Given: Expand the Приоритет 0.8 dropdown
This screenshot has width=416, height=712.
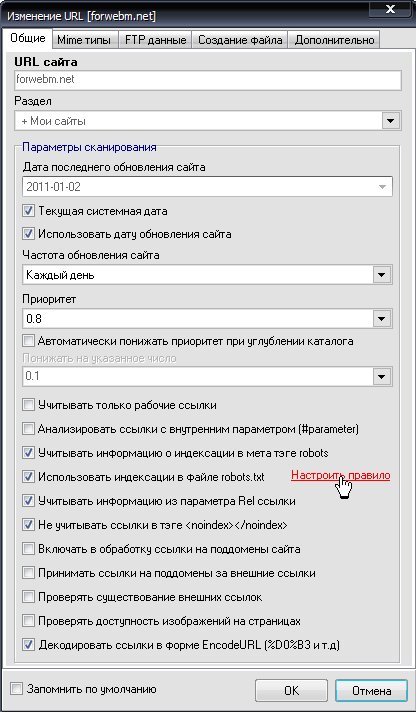Looking at the screenshot, I should pyautogui.click(x=381, y=319).
